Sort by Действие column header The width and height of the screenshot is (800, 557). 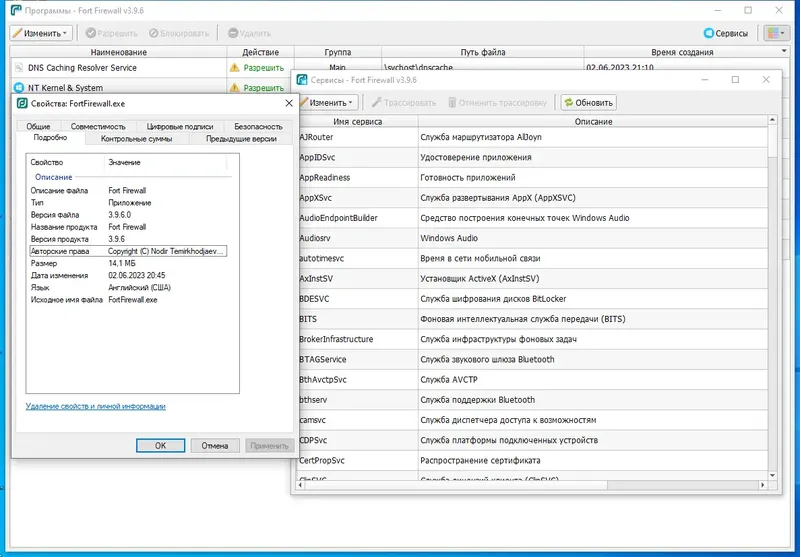(260, 52)
